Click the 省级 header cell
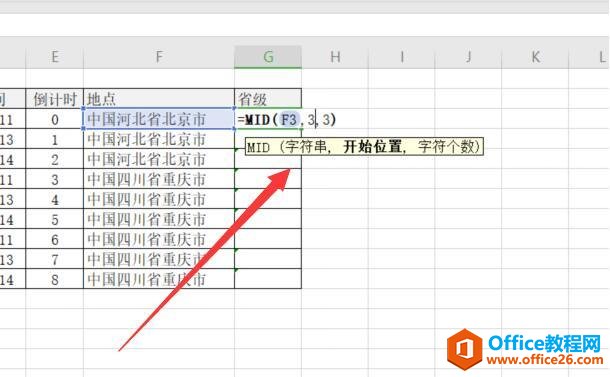 [x=268, y=99]
